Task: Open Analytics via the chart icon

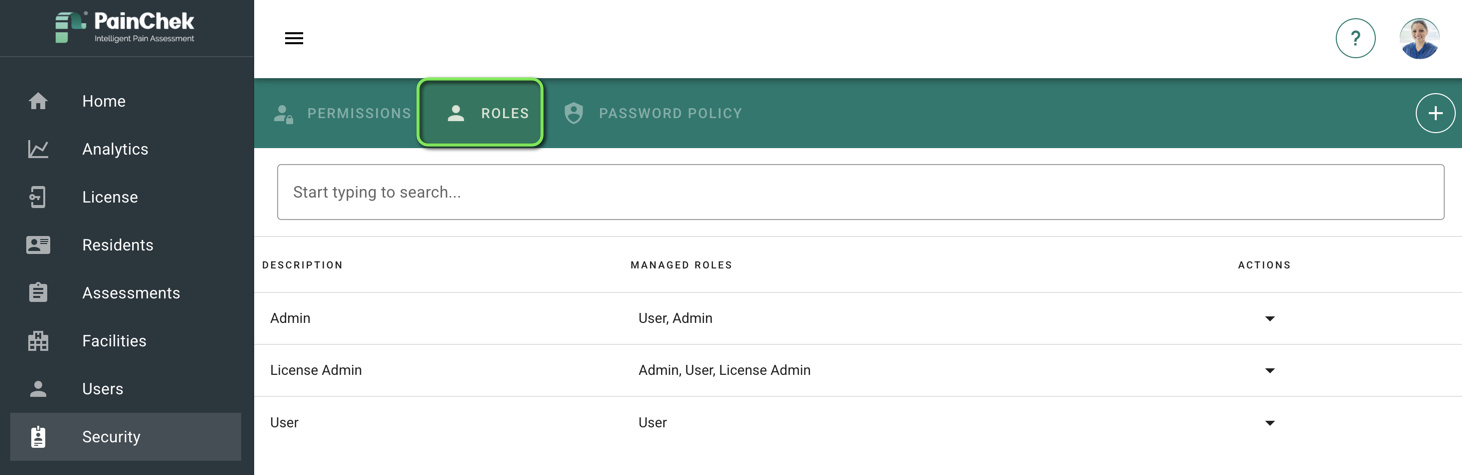Action: click(38, 149)
